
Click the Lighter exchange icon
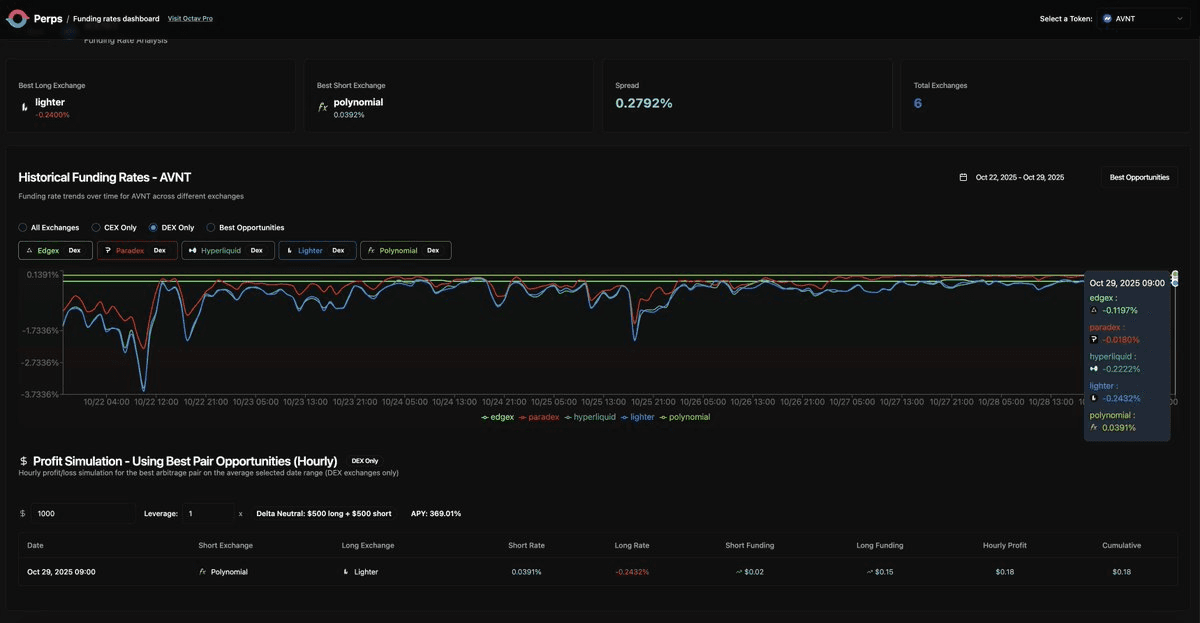click(289, 250)
